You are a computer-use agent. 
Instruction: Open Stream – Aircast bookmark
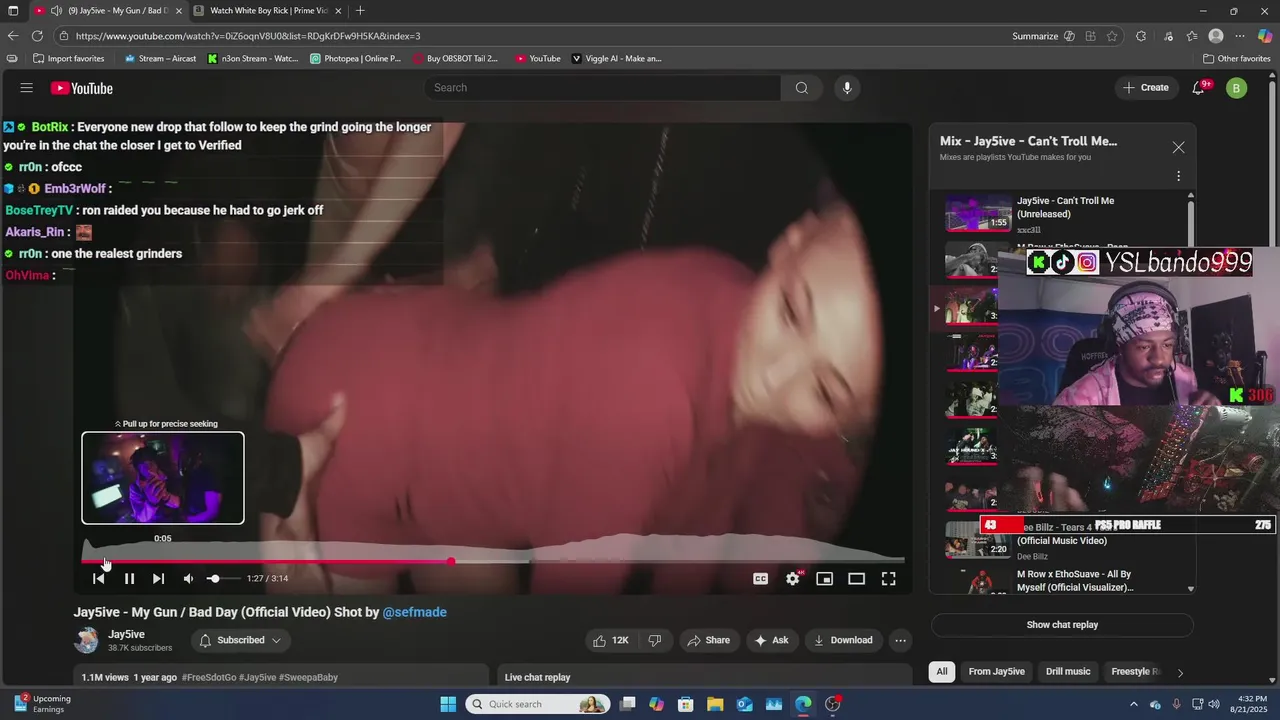click(160, 59)
